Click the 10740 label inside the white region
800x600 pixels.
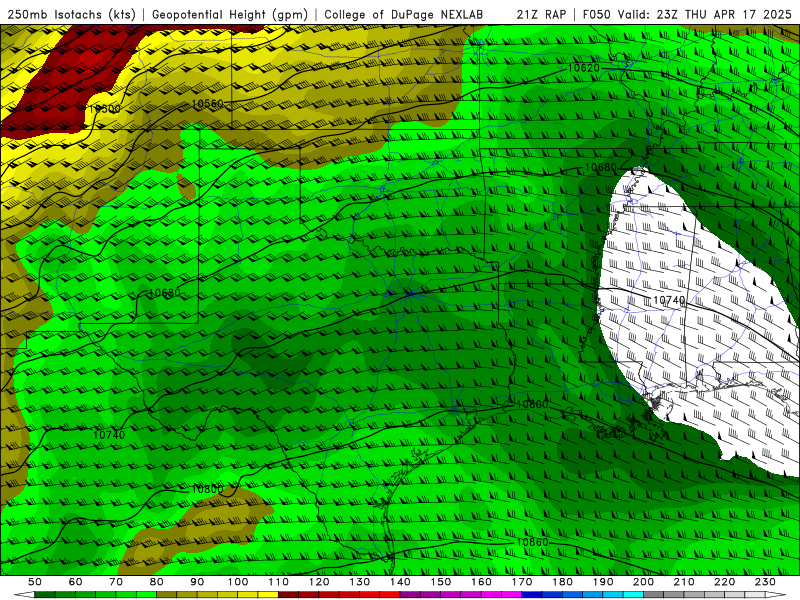click(669, 301)
